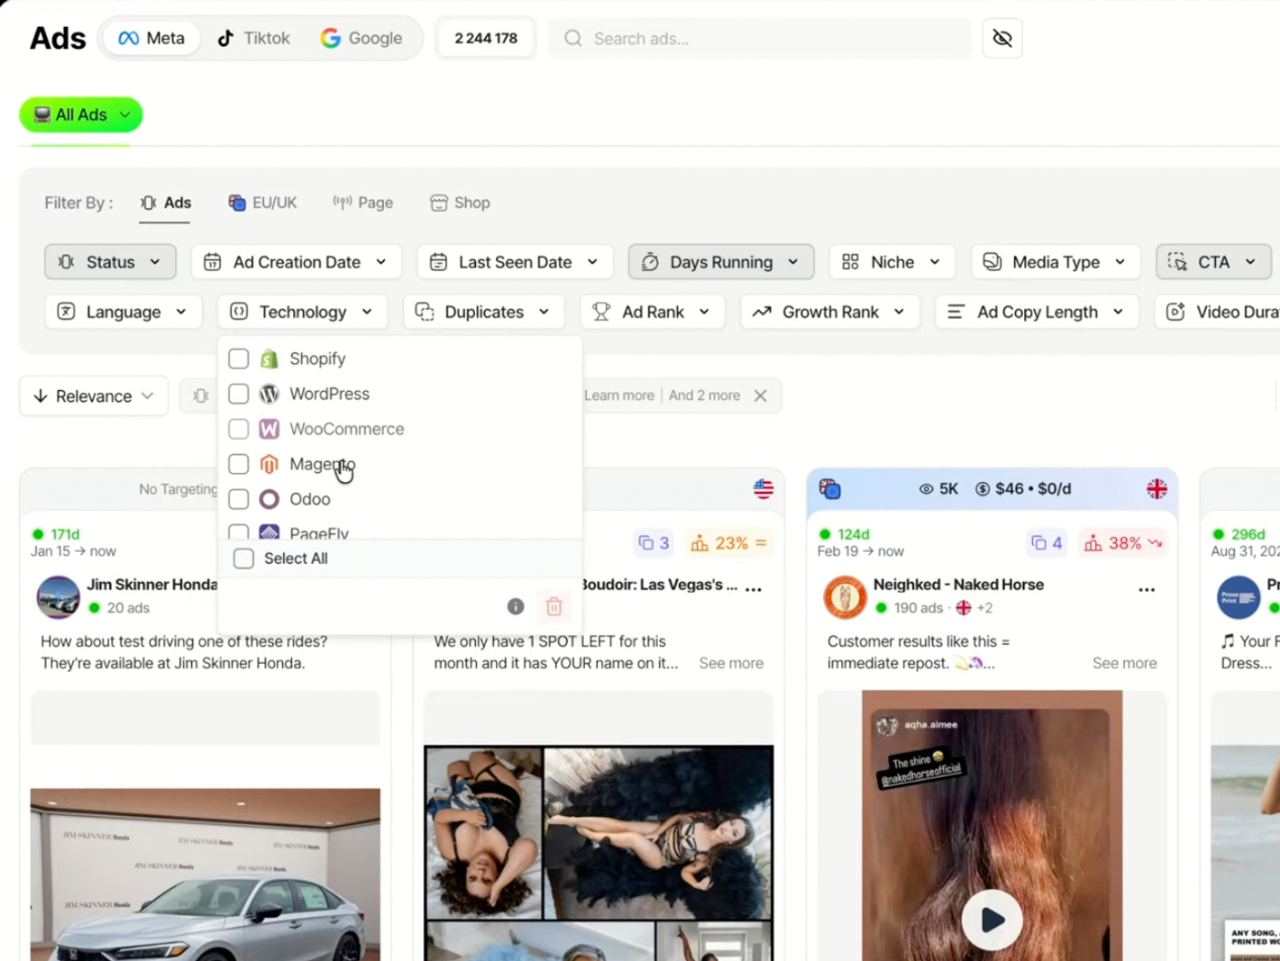Open the boudoir photo collage creative
Image resolution: width=1280 pixels, height=961 pixels.
pyautogui.click(x=599, y=853)
